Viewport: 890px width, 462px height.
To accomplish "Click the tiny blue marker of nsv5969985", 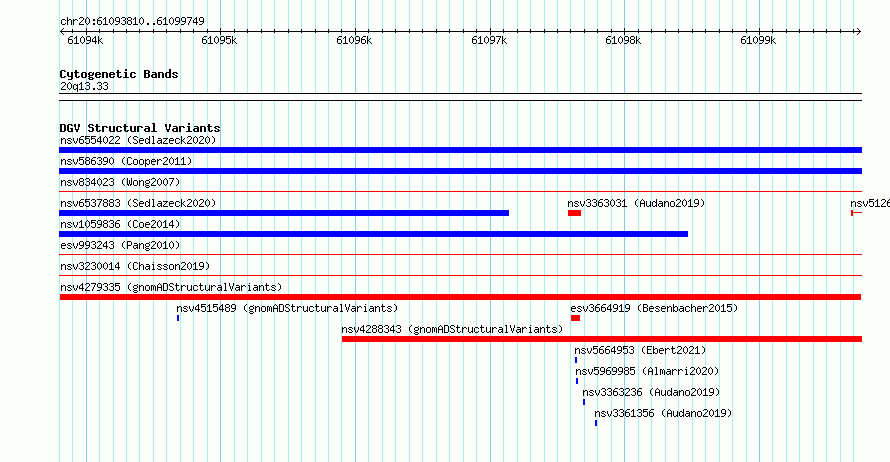I will tap(577, 381).
